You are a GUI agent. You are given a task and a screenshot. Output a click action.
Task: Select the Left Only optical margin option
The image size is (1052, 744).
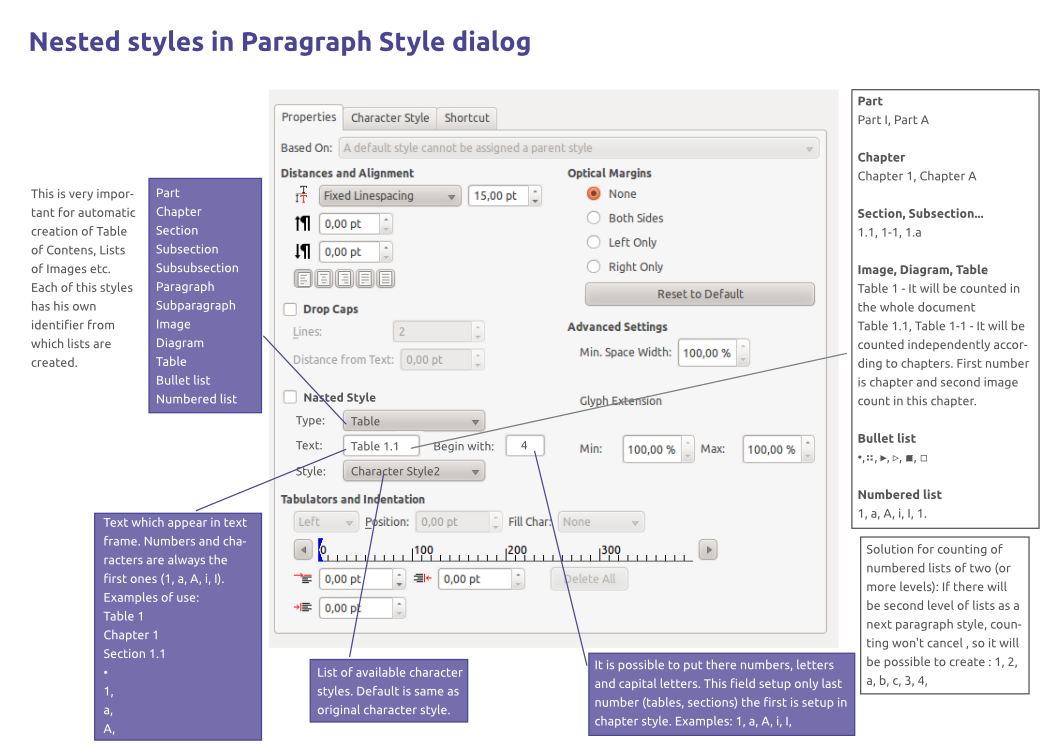[x=594, y=243]
